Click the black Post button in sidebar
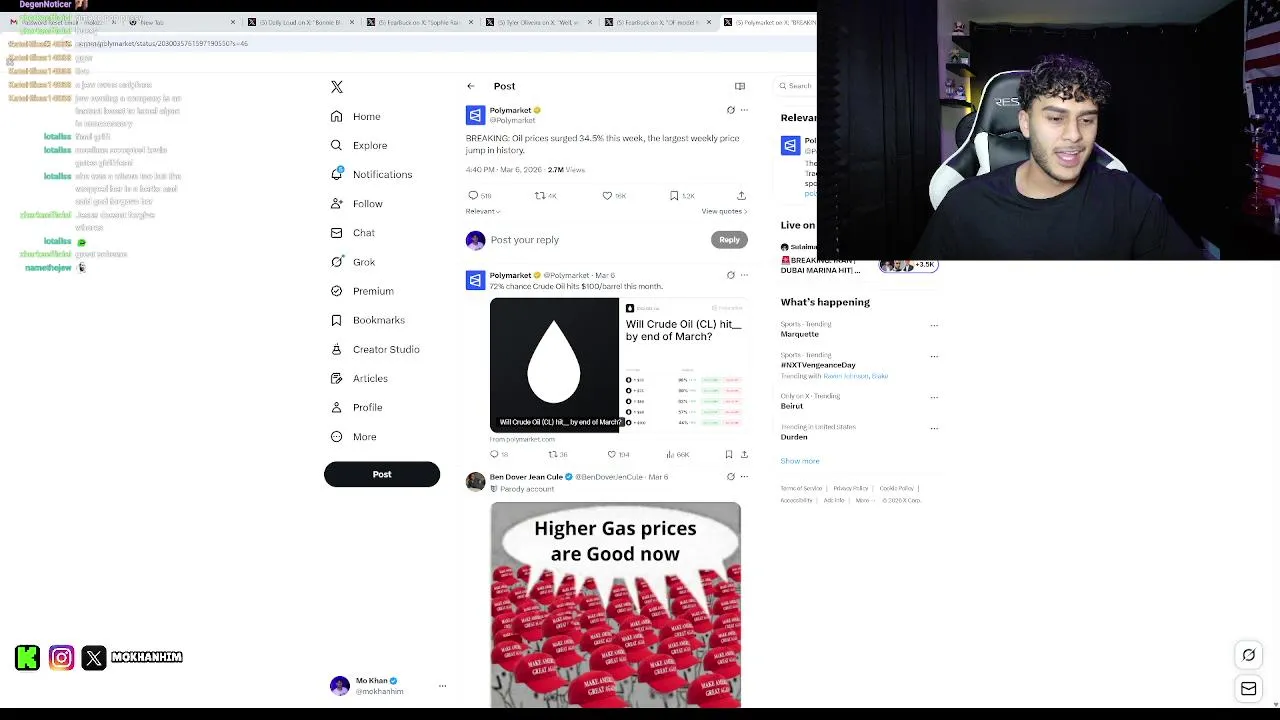This screenshot has height=720, width=1280. (x=382, y=475)
